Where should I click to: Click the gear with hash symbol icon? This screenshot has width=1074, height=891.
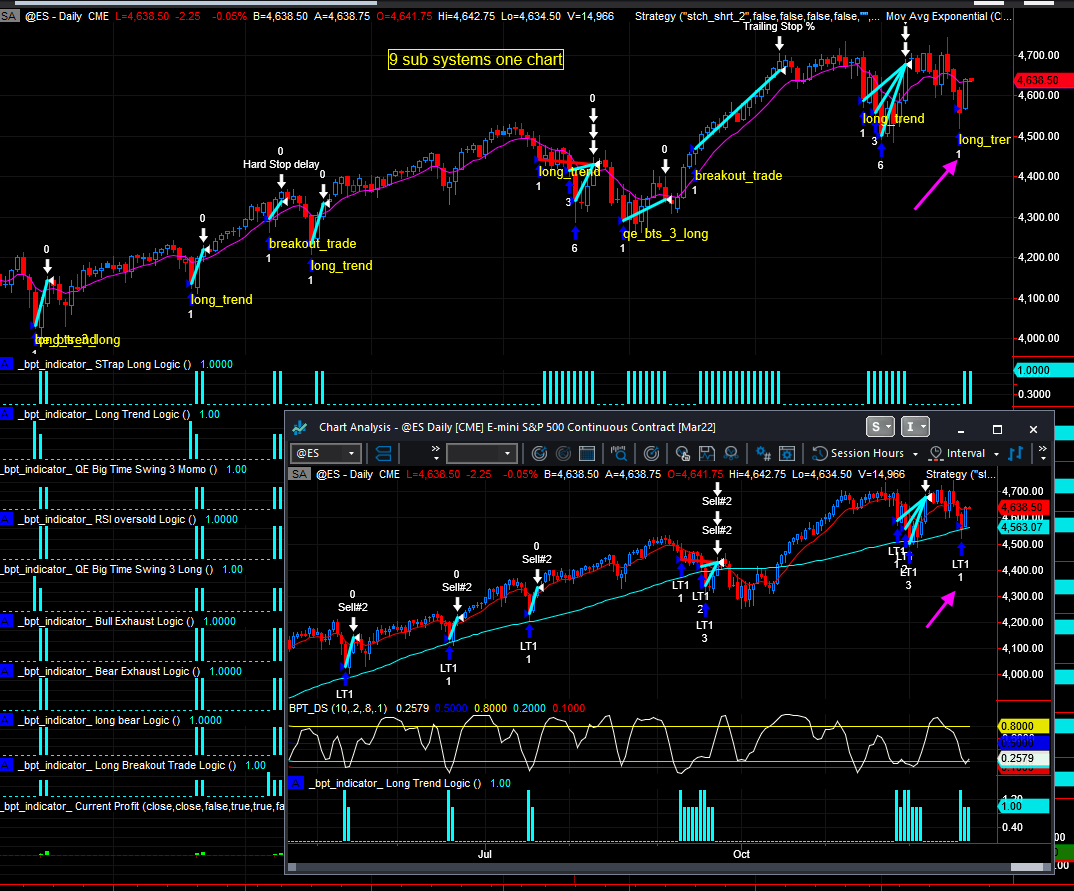pyautogui.click(x=763, y=453)
